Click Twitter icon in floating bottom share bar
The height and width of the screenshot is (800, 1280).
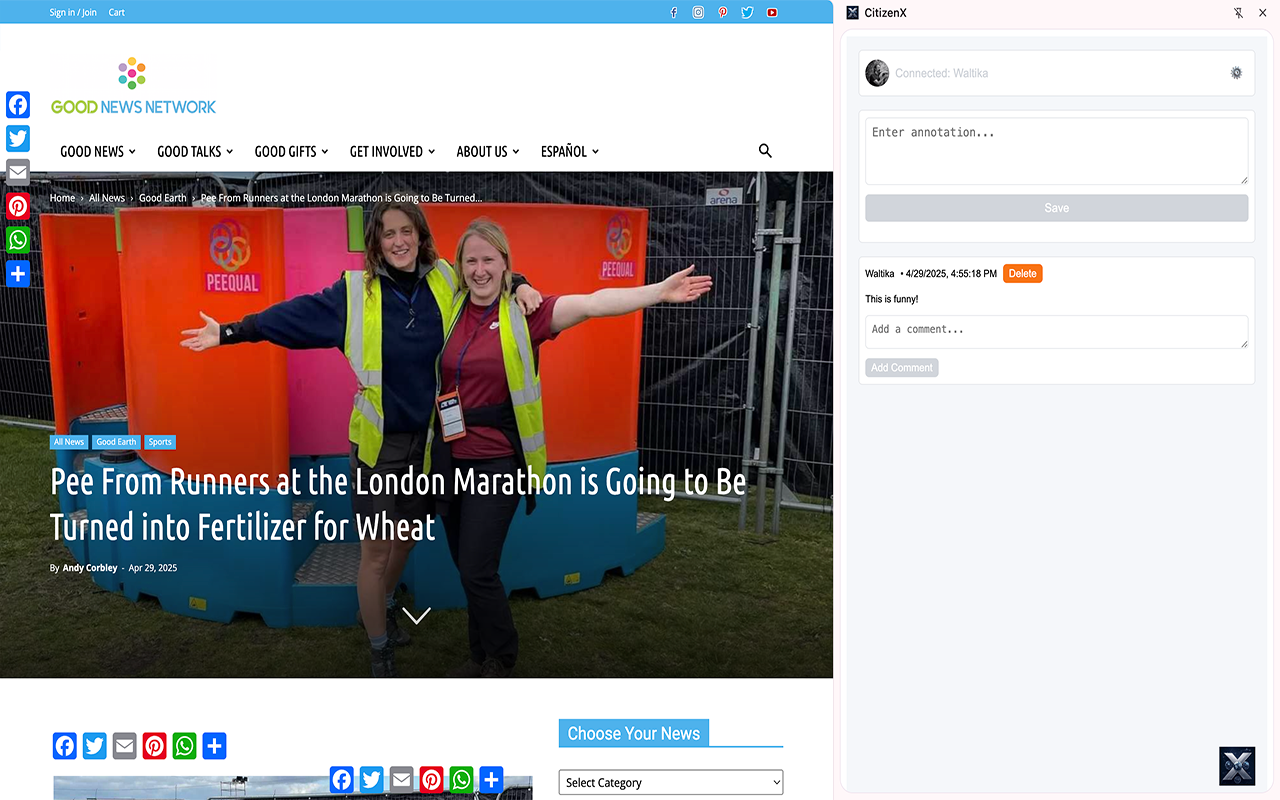click(x=372, y=780)
